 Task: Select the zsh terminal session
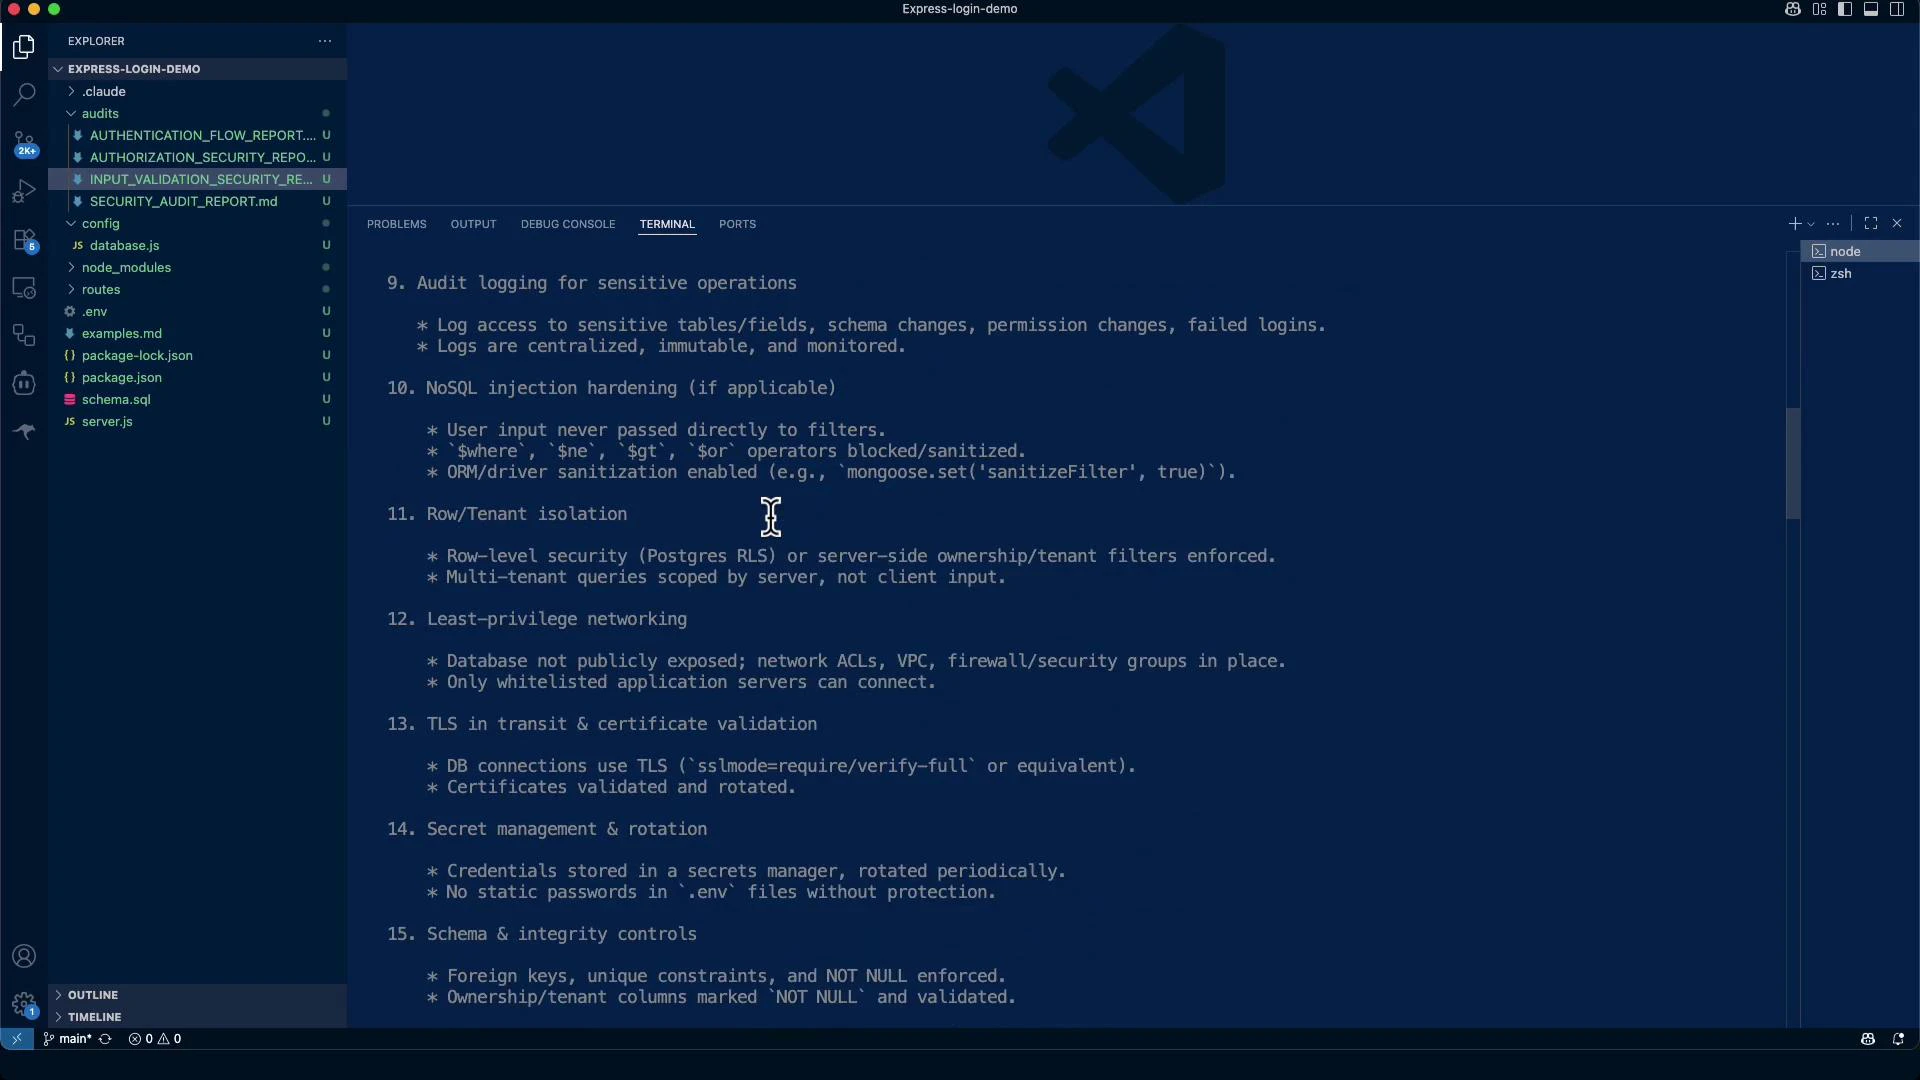(x=1840, y=273)
